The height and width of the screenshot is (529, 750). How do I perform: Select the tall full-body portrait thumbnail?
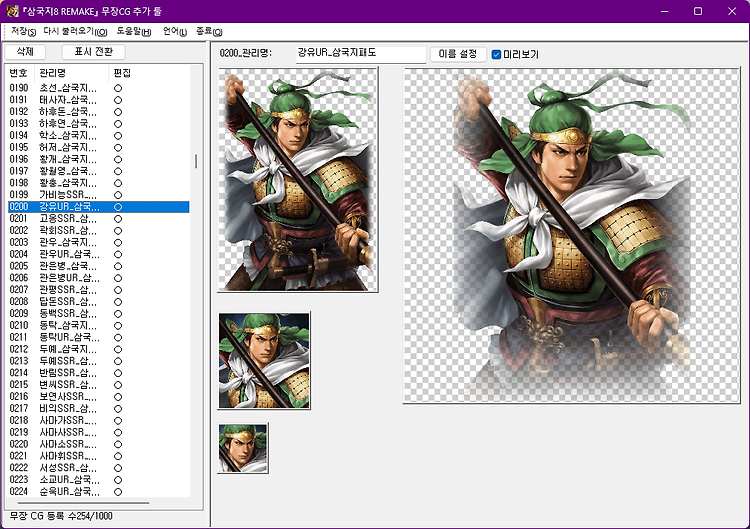pyautogui.click(x=298, y=179)
